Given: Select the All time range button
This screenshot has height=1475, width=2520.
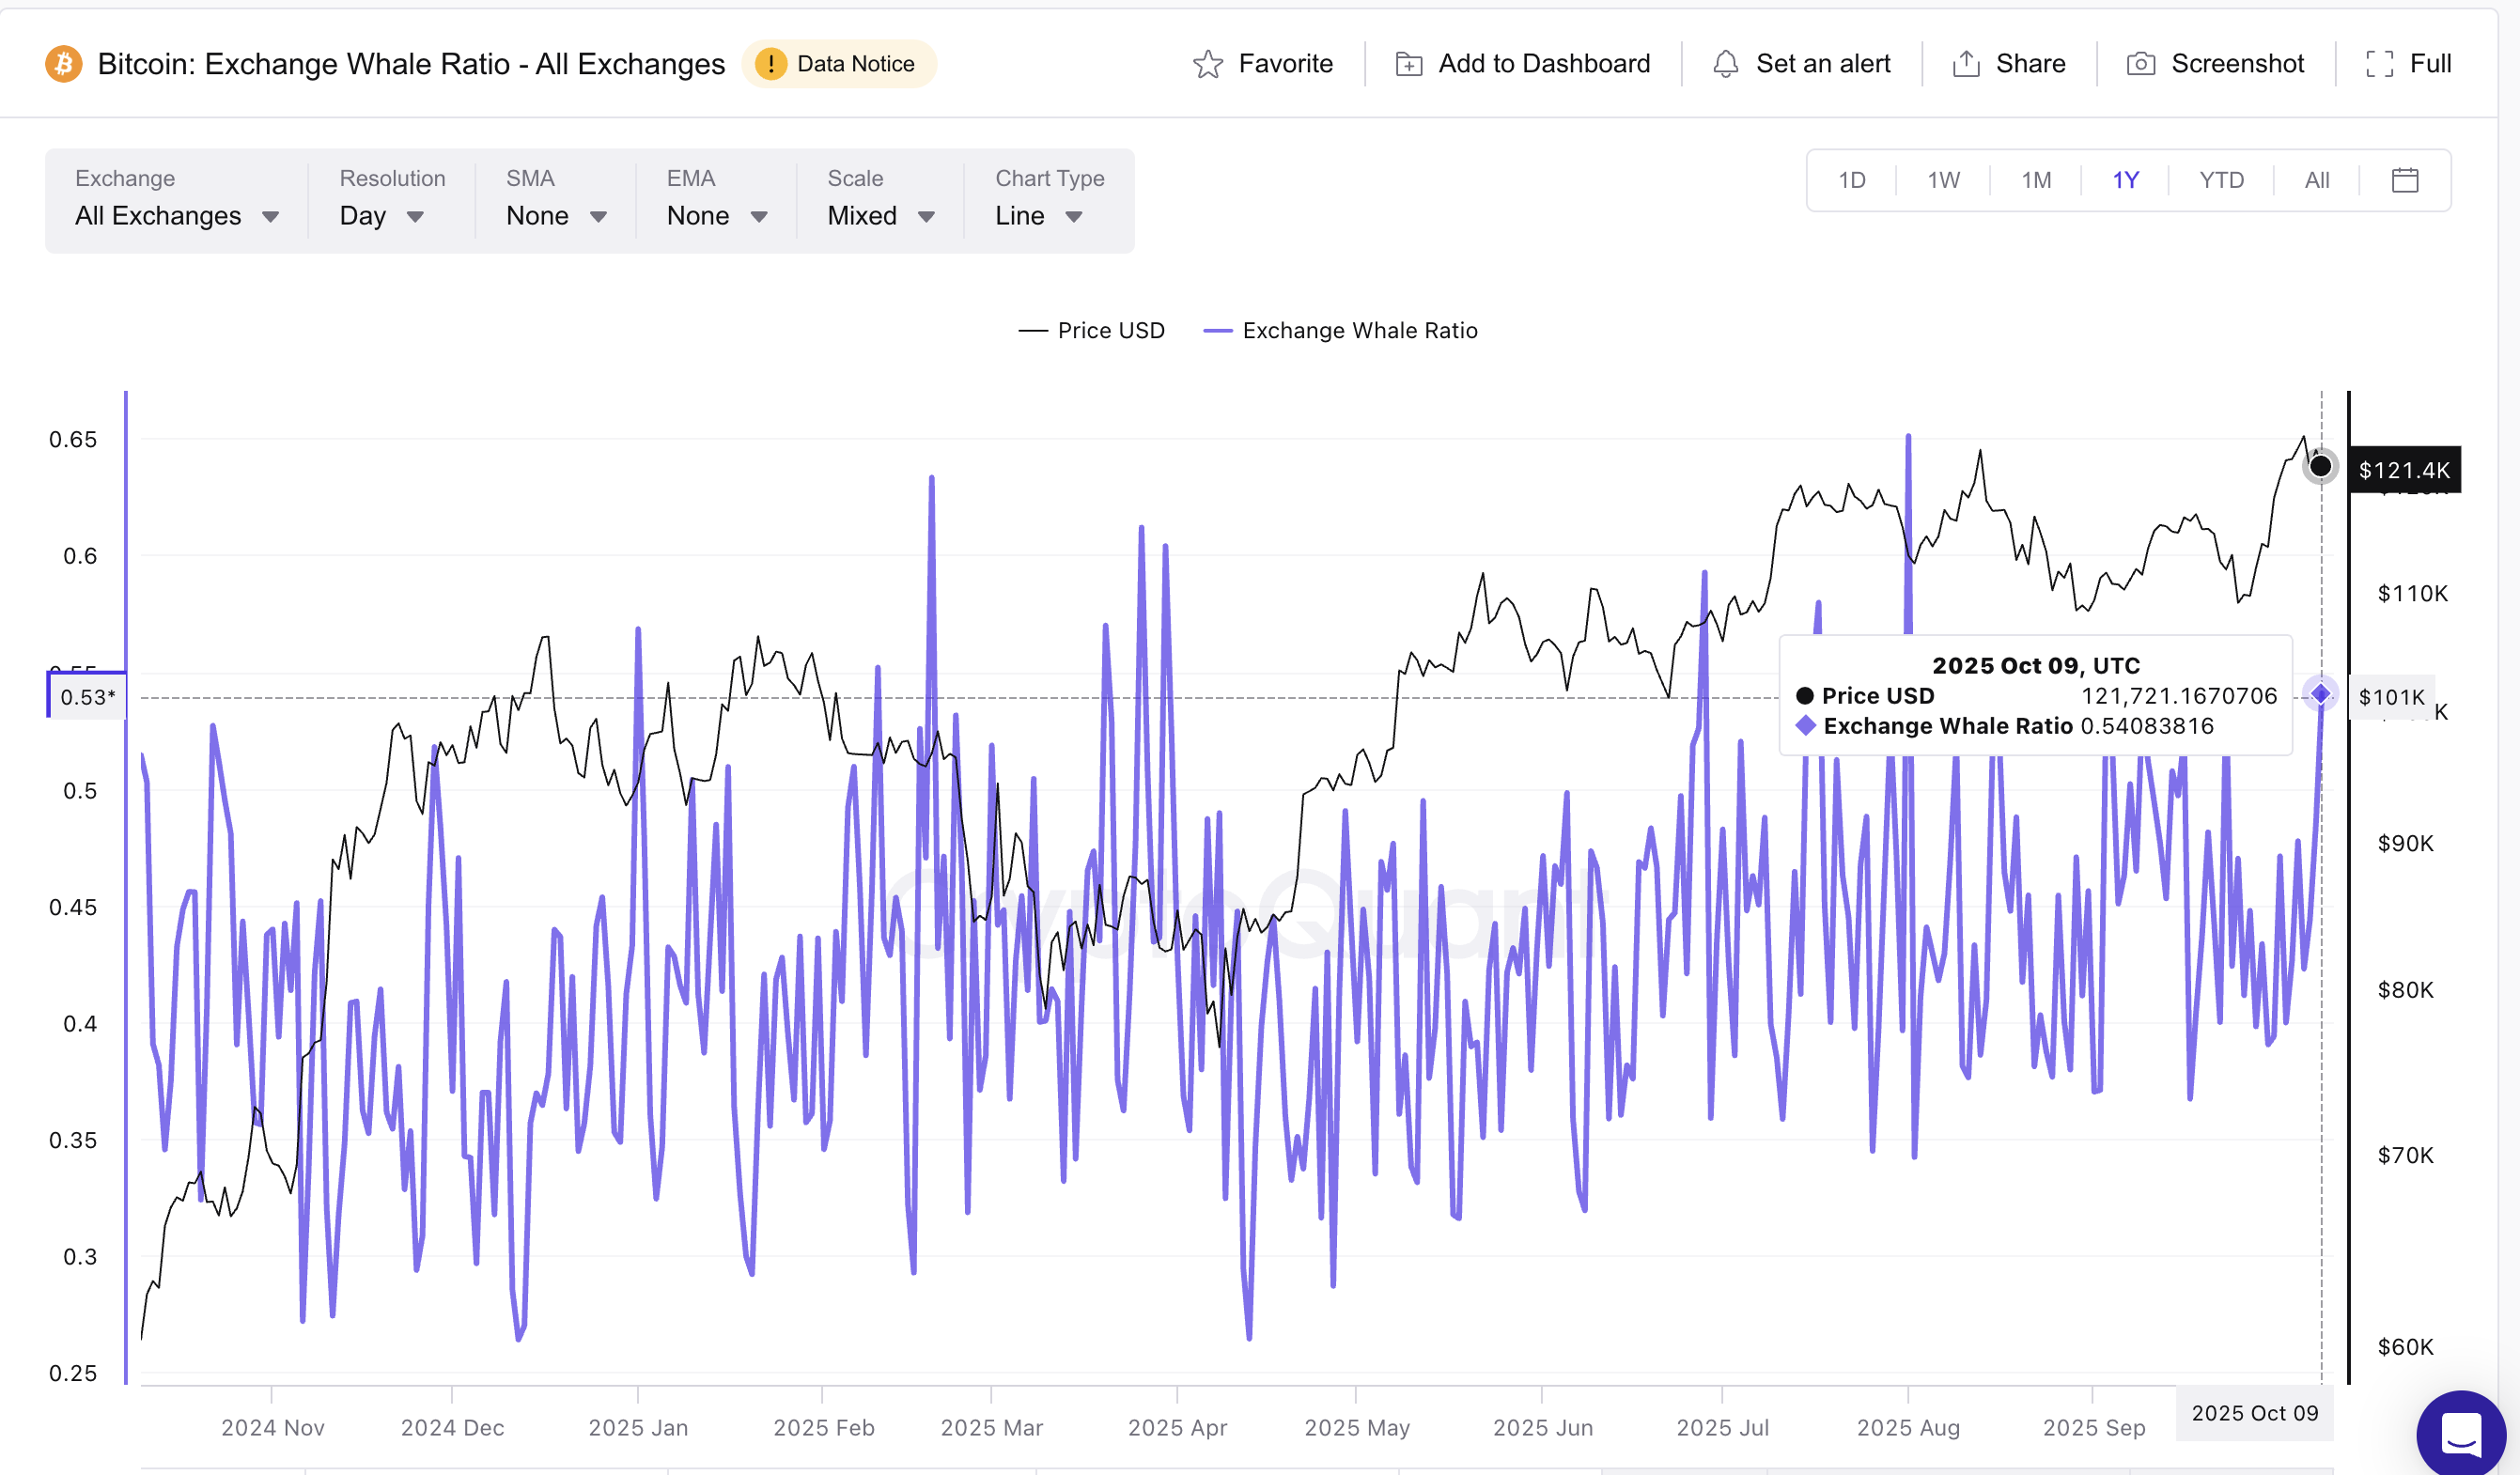Looking at the screenshot, I should (2317, 180).
